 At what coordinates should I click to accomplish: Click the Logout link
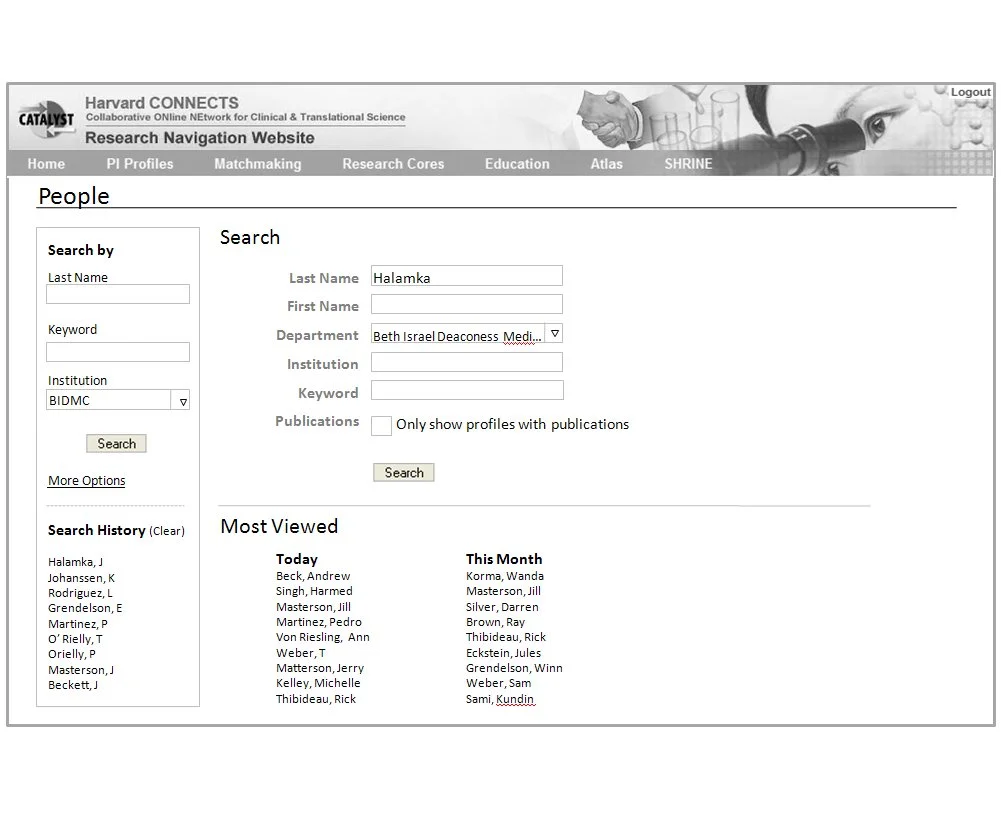pyautogui.click(x=970, y=92)
